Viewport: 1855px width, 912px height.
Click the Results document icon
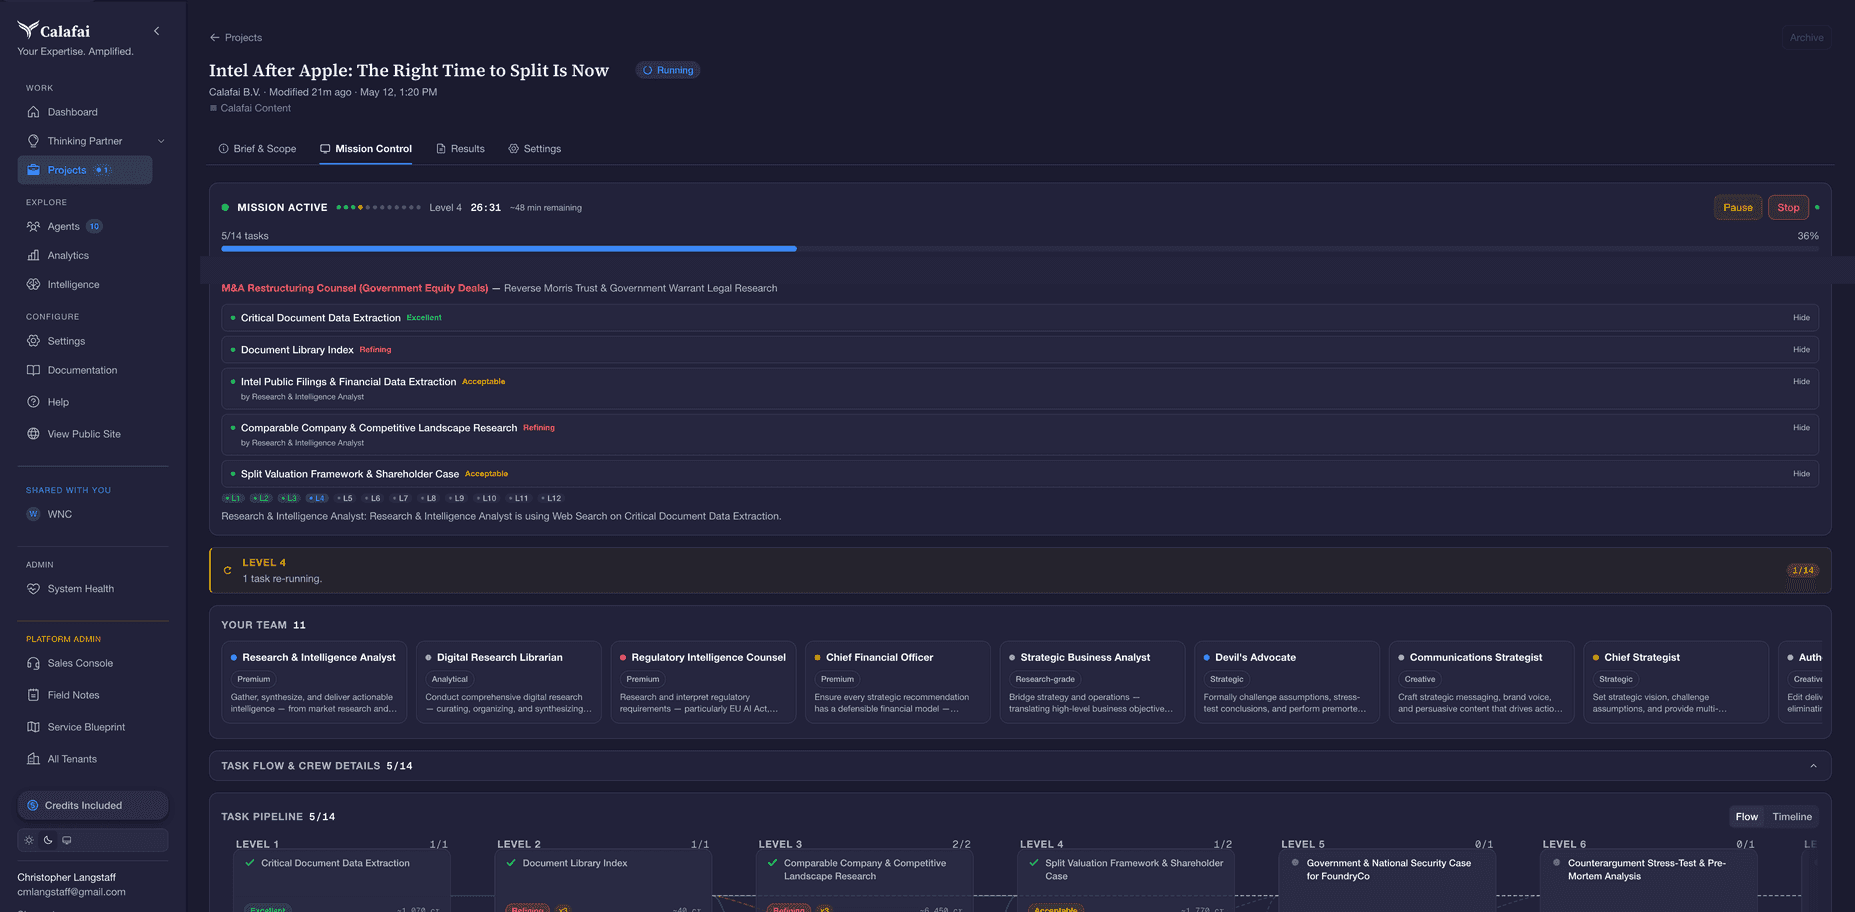pos(441,149)
